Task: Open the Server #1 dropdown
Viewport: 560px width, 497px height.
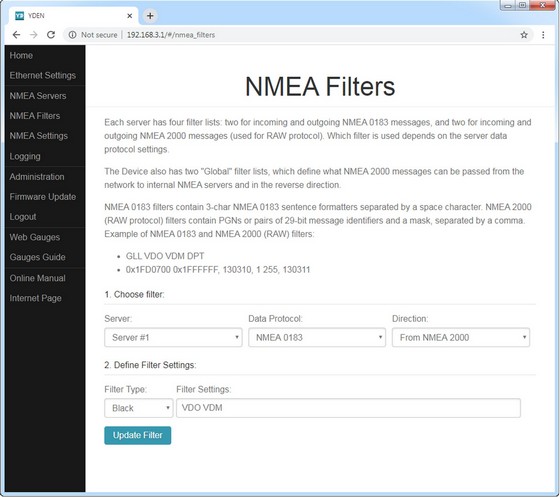Action: (173, 337)
